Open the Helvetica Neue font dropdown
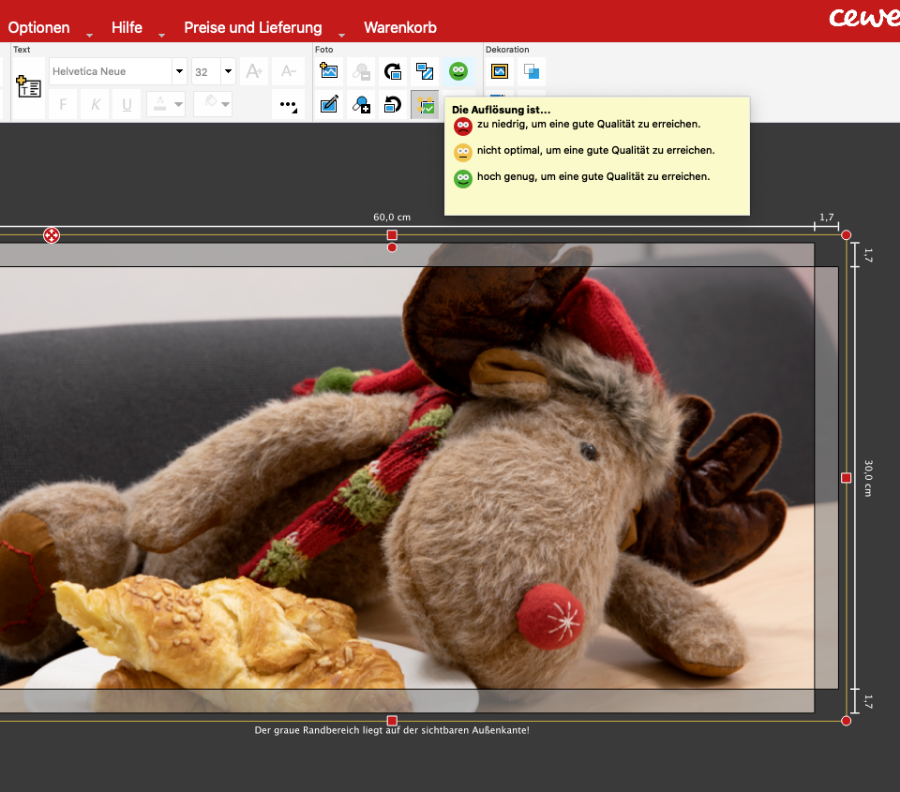Viewport: 900px width, 792px height. (179, 71)
